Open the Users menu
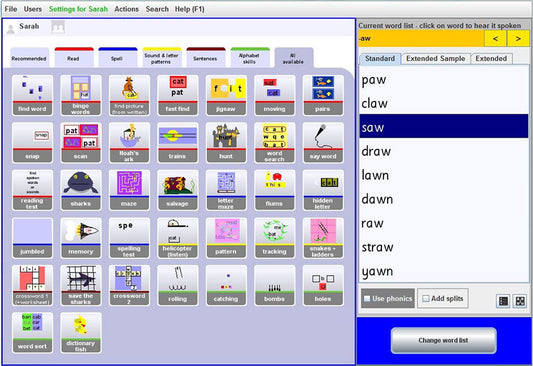533x366 pixels. click(33, 9)
